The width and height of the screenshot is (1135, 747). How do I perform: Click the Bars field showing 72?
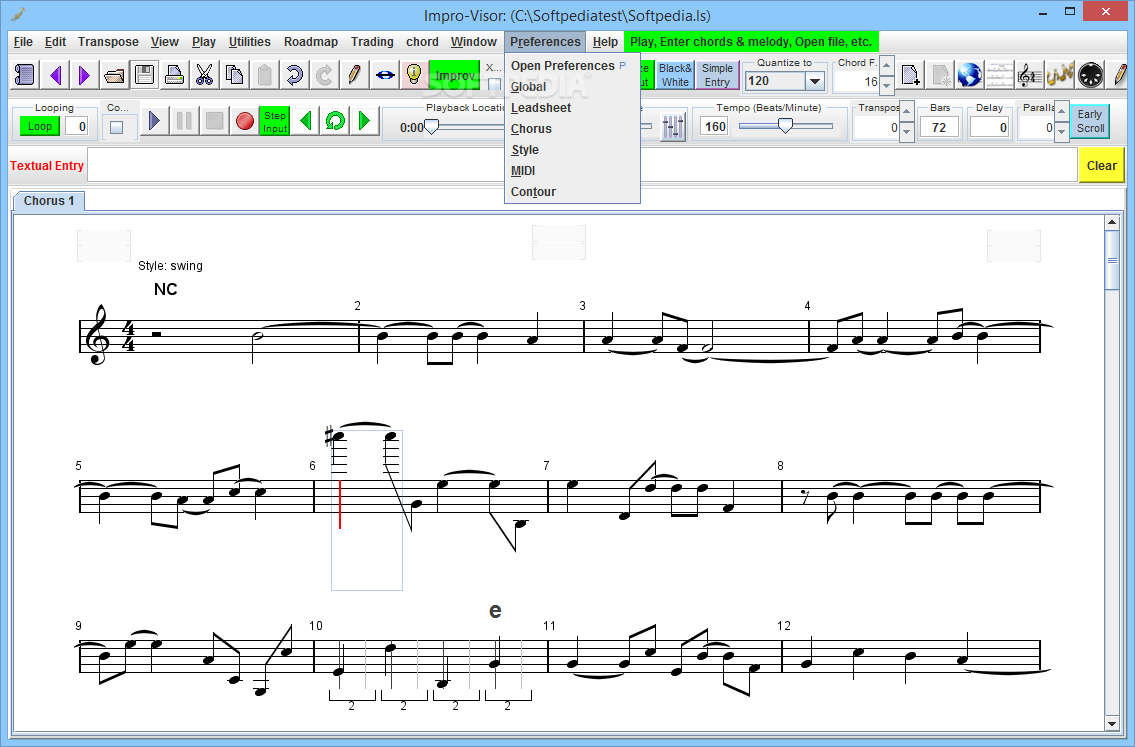point(940,127)
